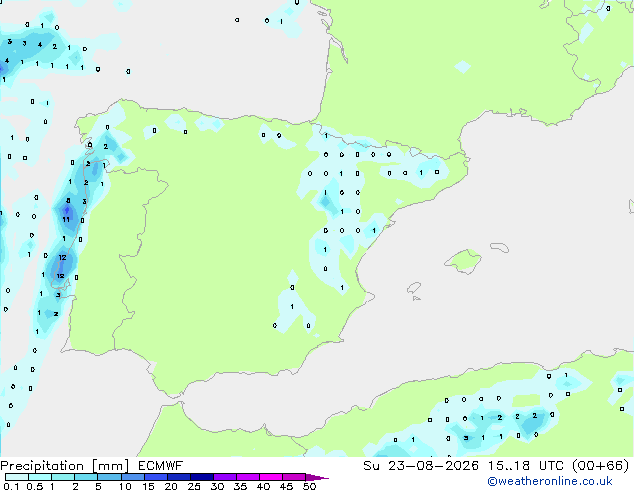This screenshot has height=490, width=634.
Task: Click the legend label 45
Action: [286, 486]
